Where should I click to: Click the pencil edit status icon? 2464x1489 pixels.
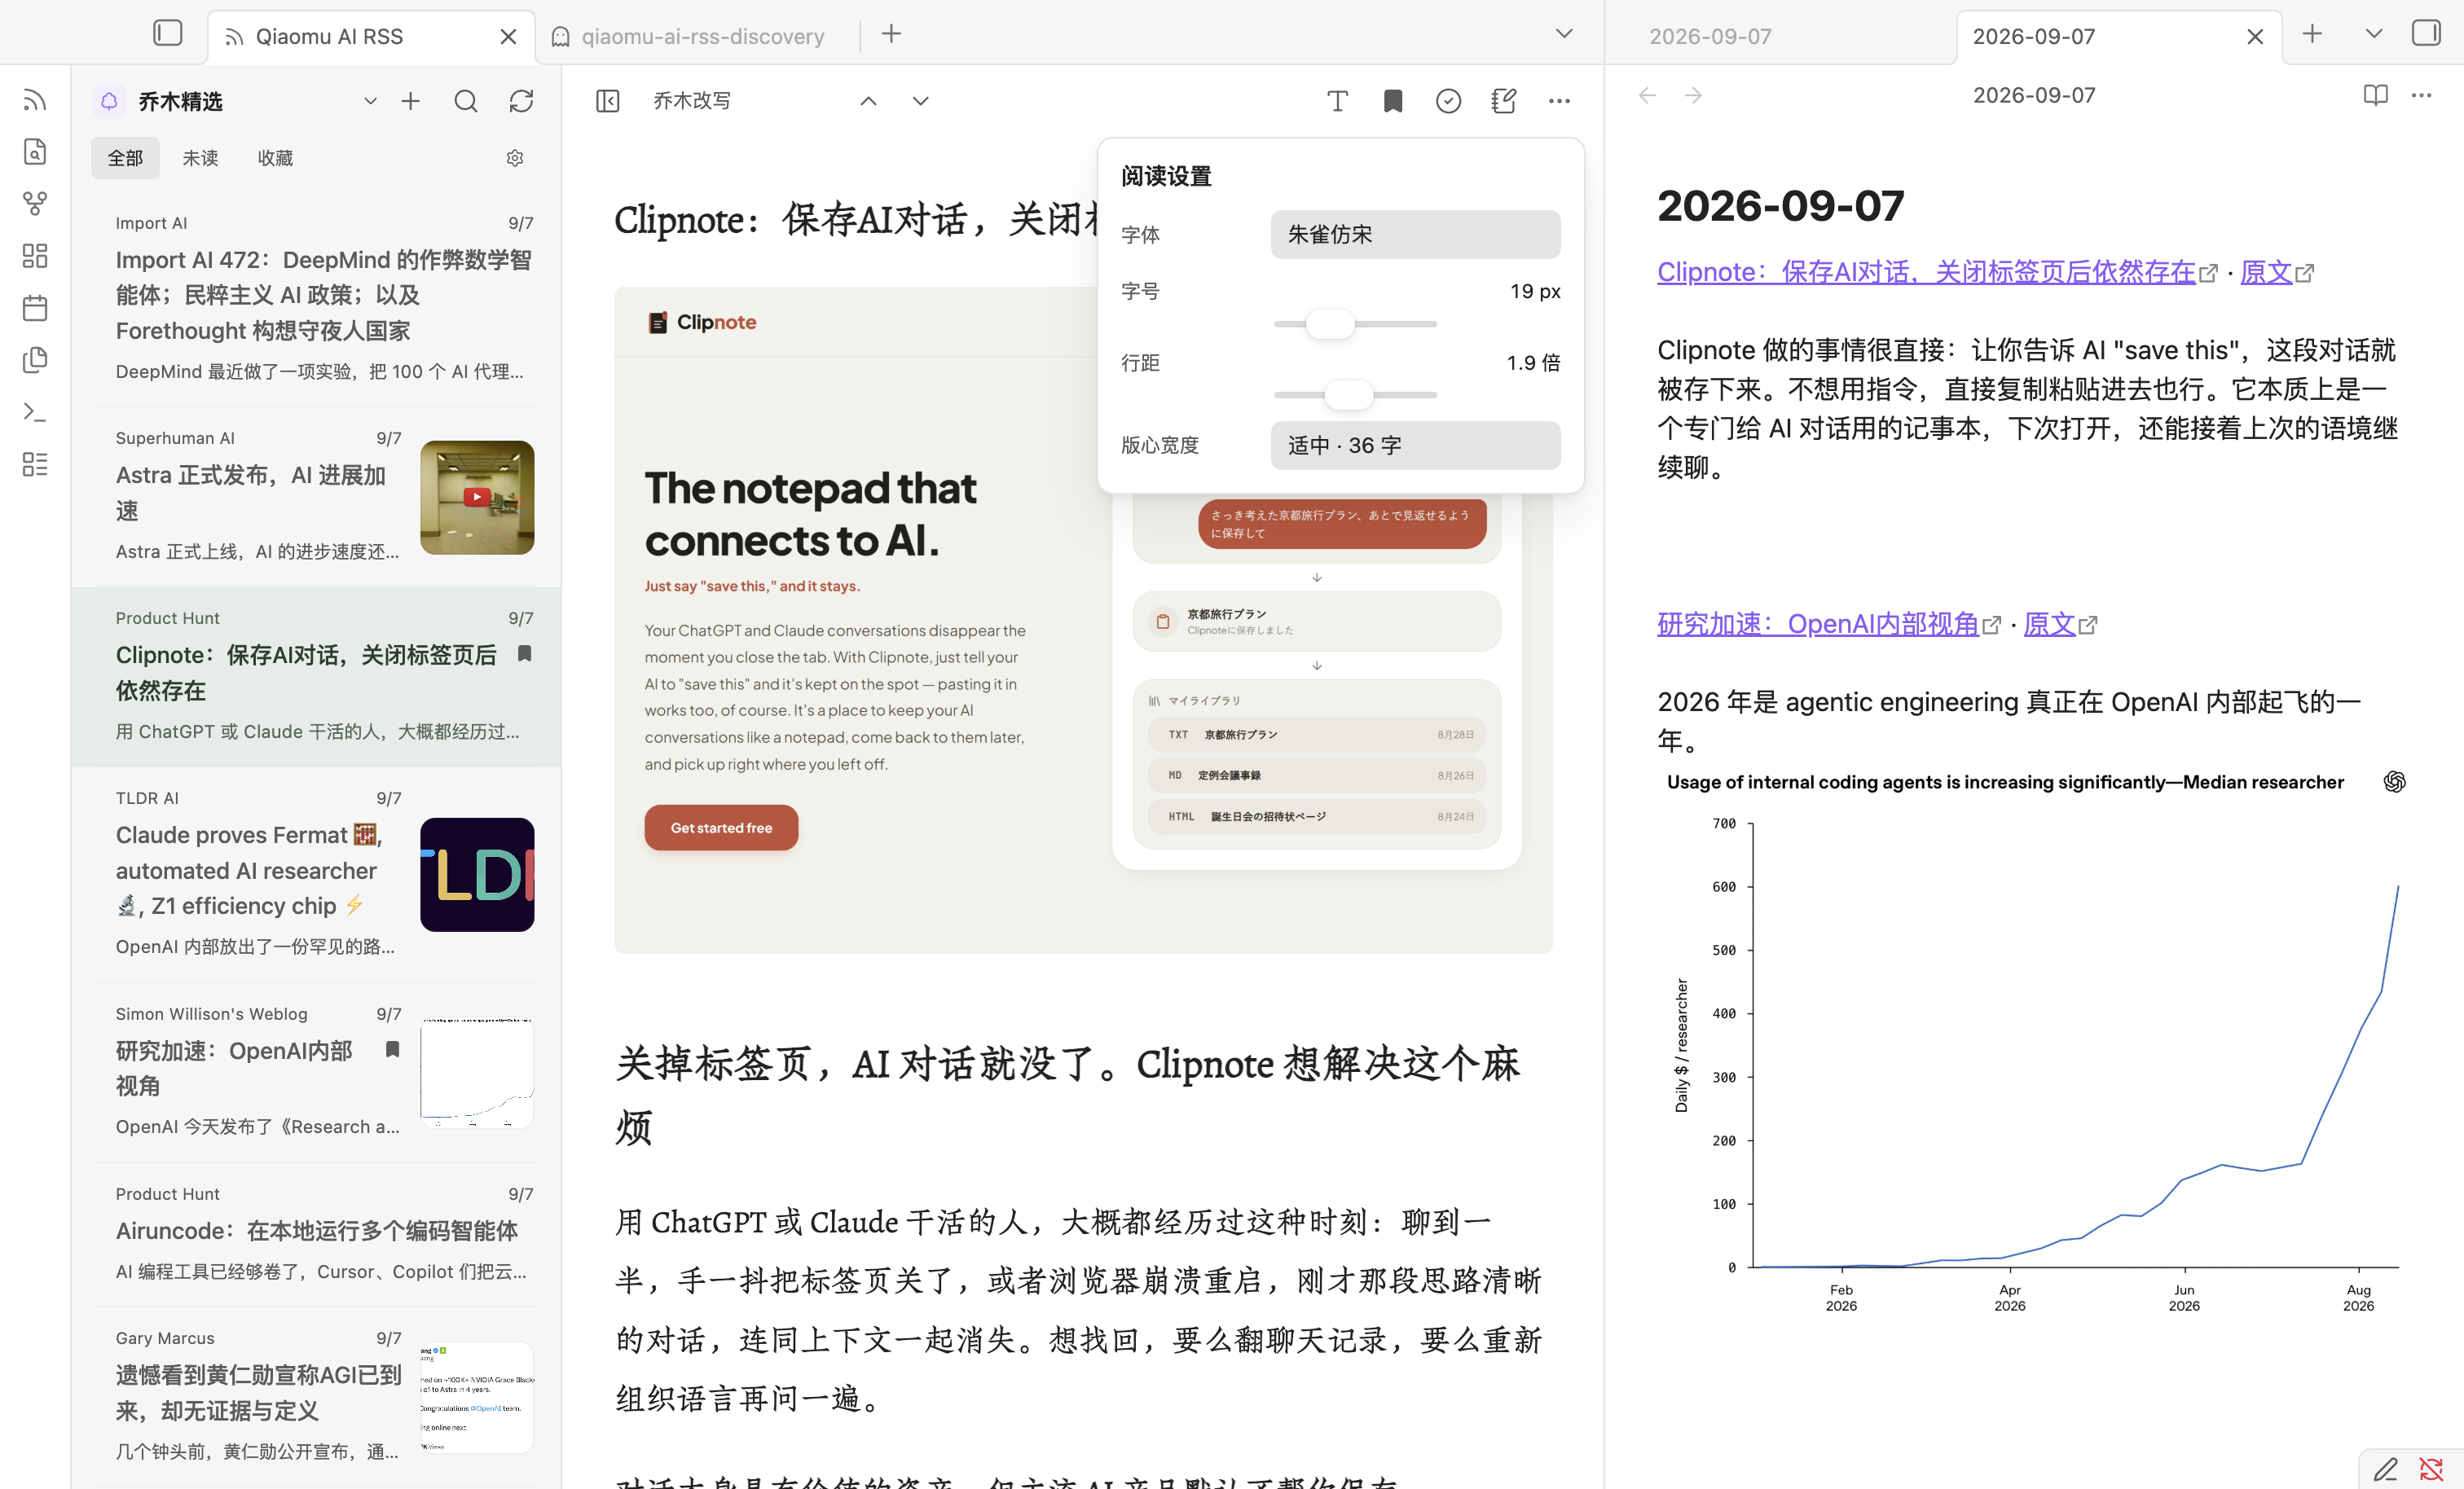tap(2386, 1469)
